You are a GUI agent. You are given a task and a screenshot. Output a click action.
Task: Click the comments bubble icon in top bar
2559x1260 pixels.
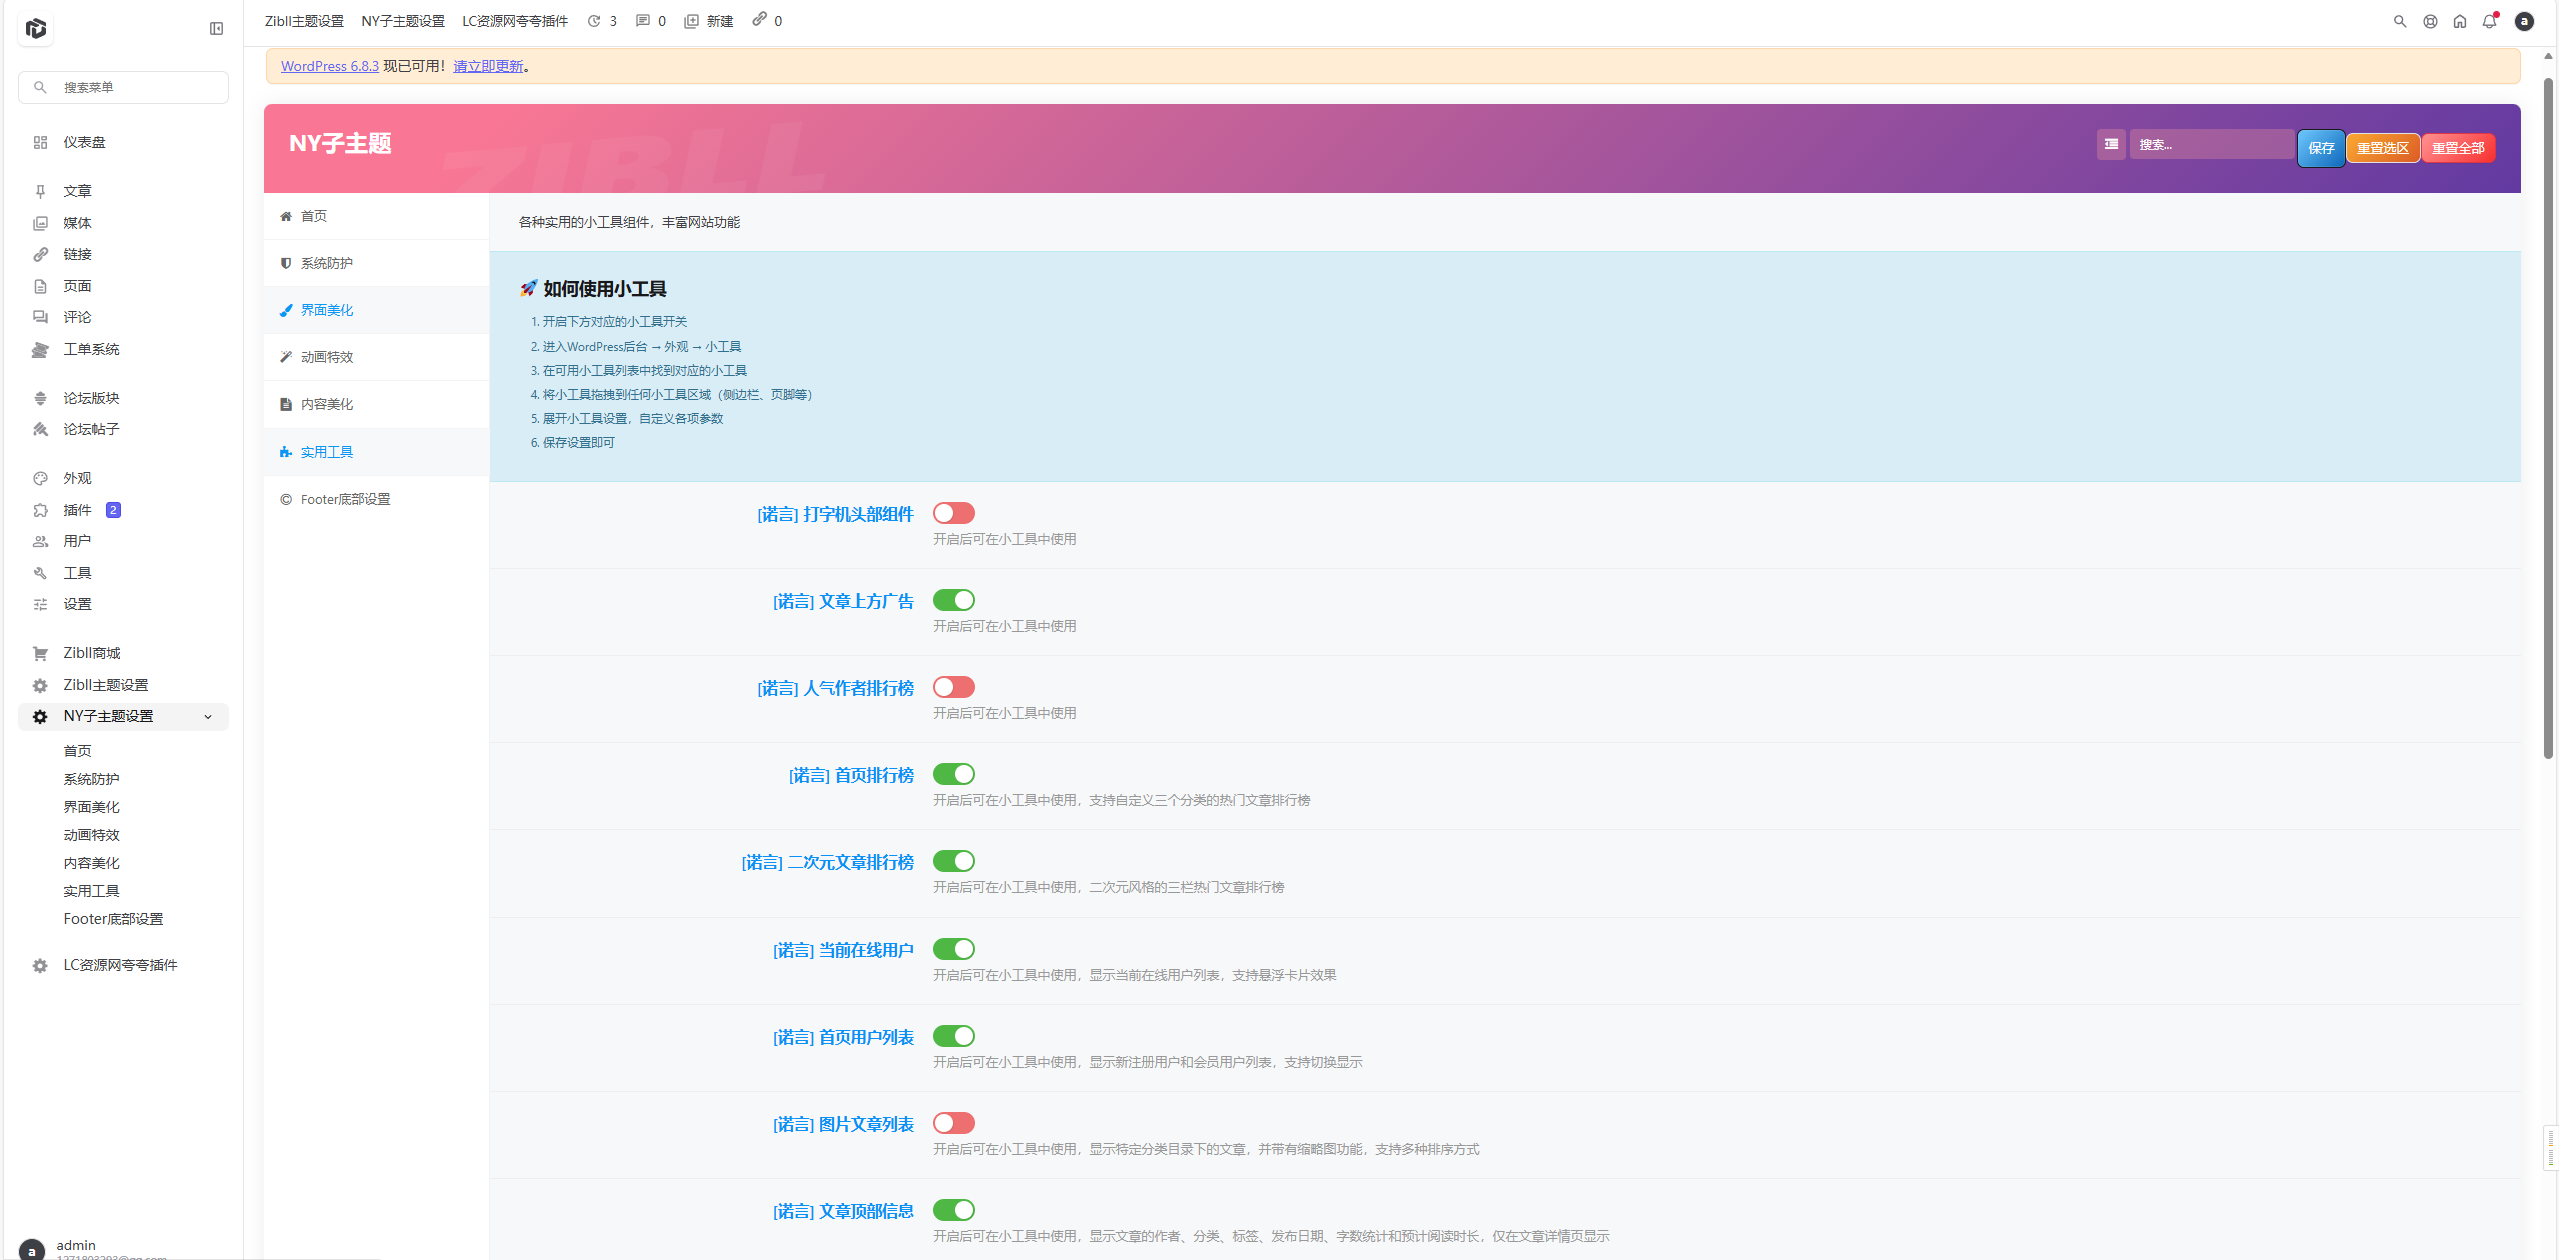642,21
